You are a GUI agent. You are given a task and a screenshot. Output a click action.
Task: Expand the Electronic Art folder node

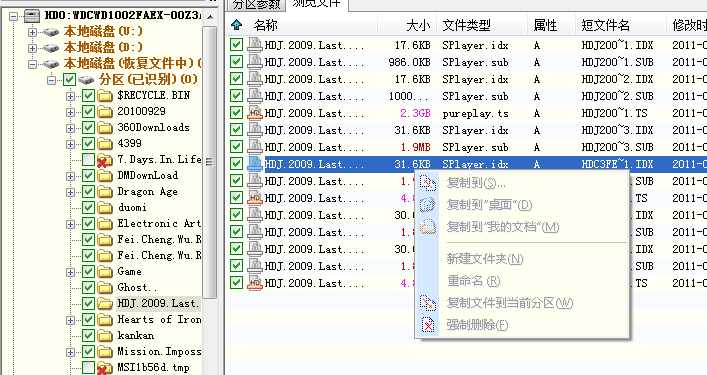pos(70,224)
